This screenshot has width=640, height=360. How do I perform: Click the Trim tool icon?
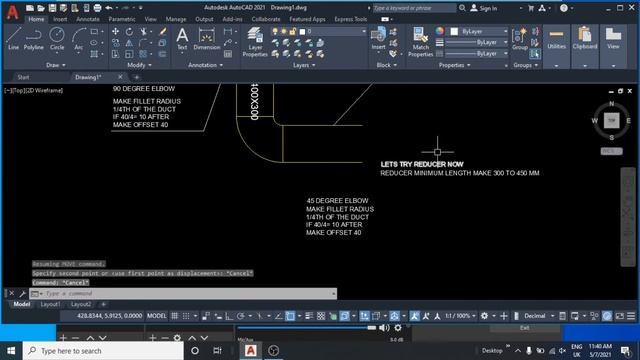pos(144,31)
